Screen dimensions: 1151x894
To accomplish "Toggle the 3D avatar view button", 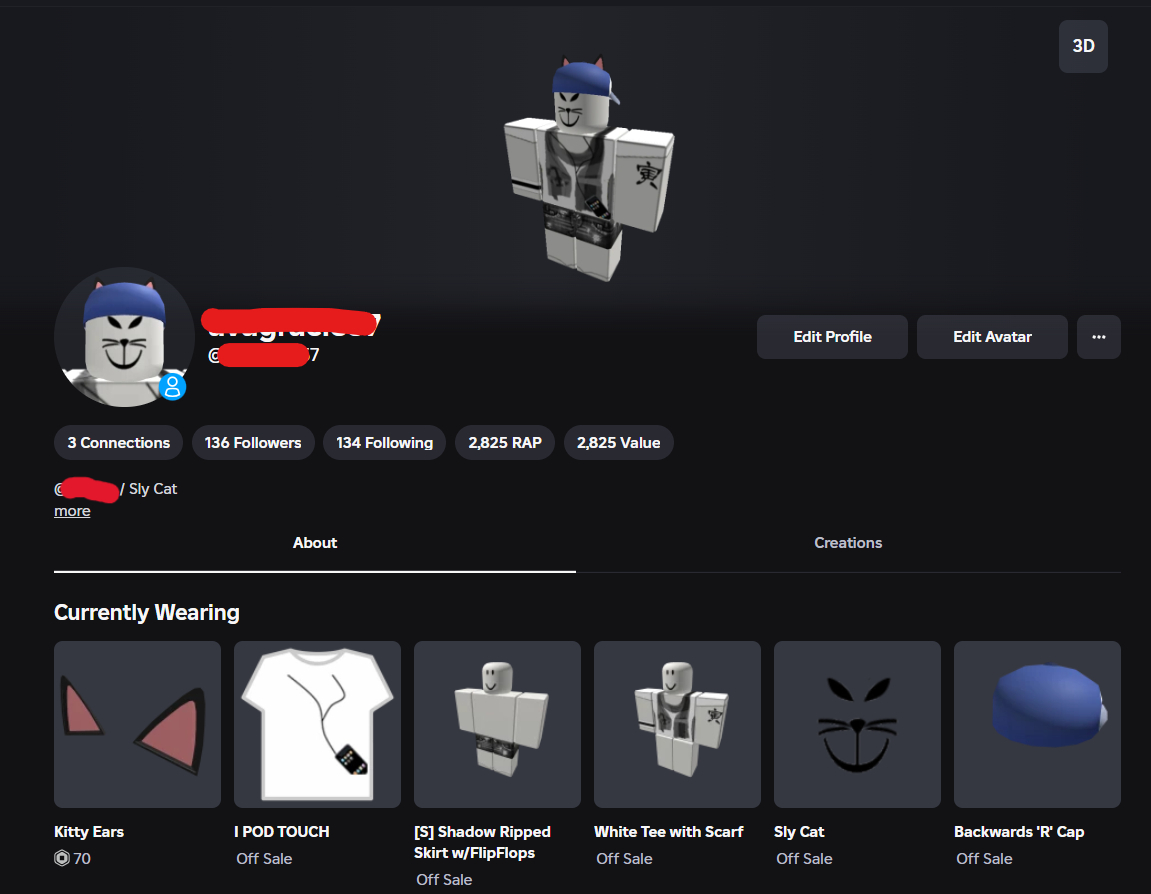I will coord(1083,46).
